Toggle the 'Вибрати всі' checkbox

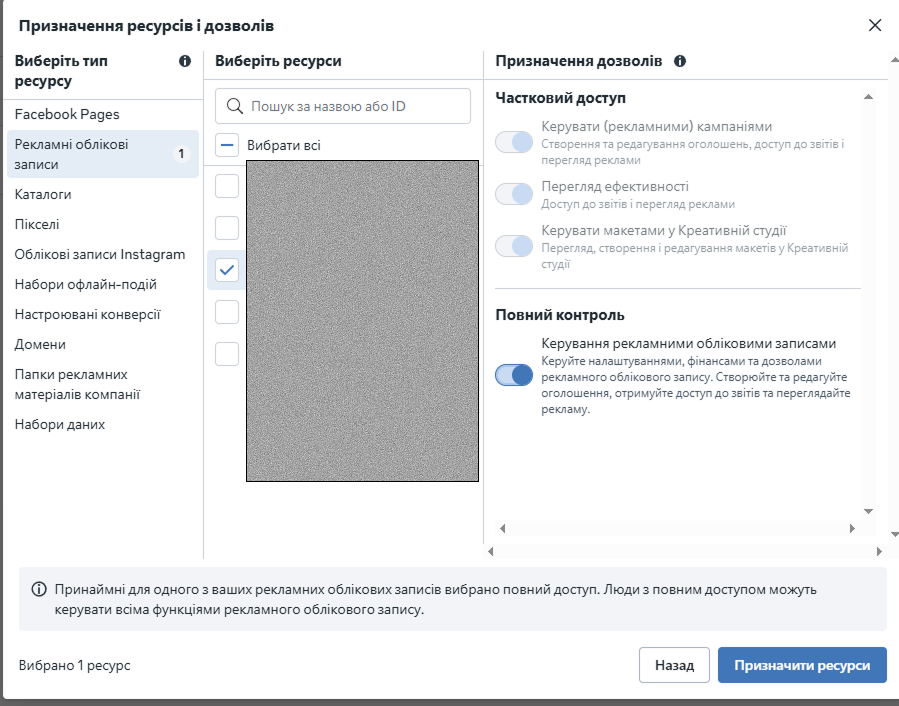click(227, 145)
